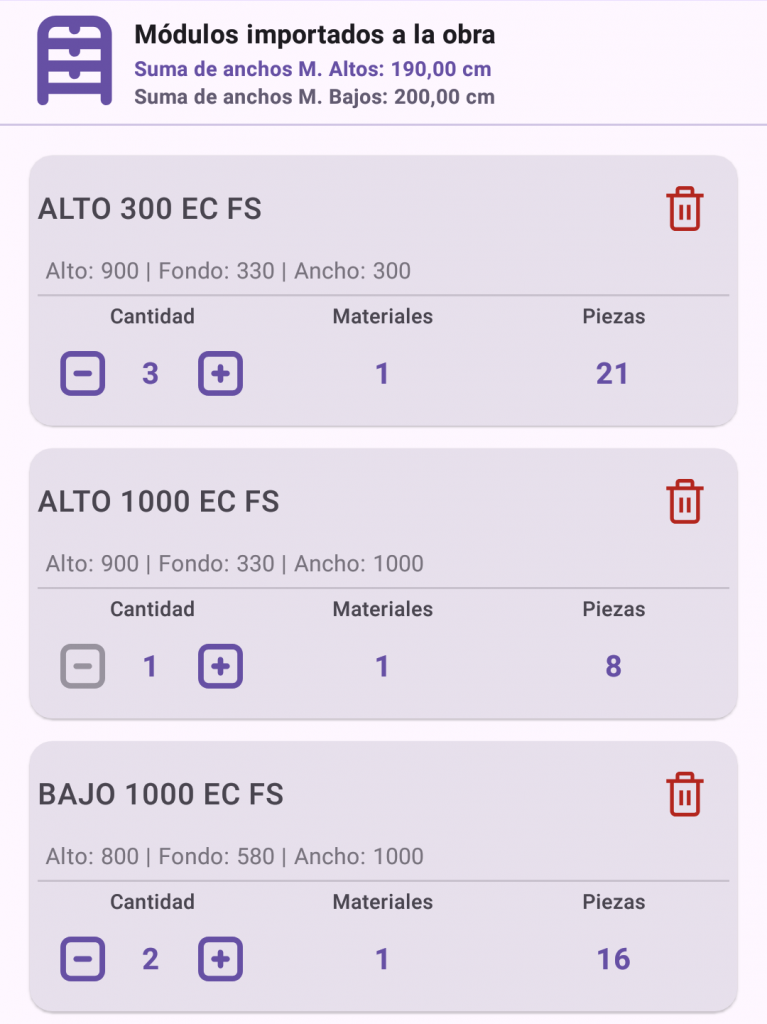Click the drawer cabinet icon in header
Image resolution: width=767 pixels, height=1024 pixels.
tap(75, 60)
